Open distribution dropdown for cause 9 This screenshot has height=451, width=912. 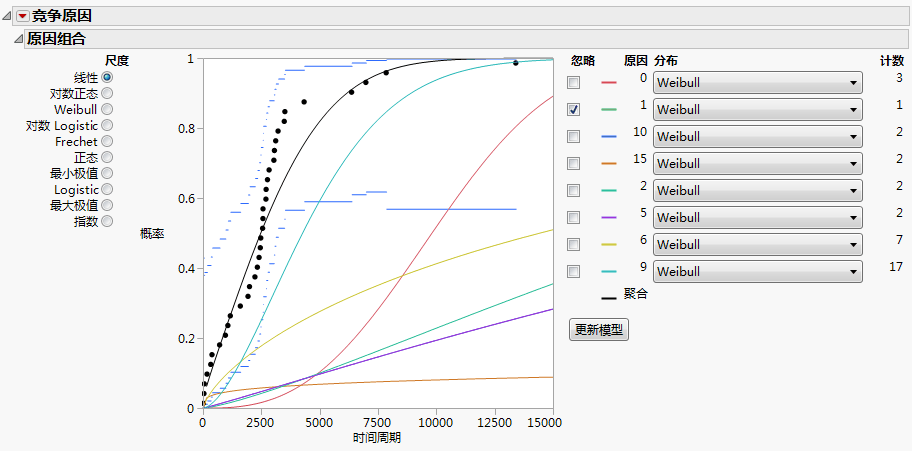click(x=758, y=271)
